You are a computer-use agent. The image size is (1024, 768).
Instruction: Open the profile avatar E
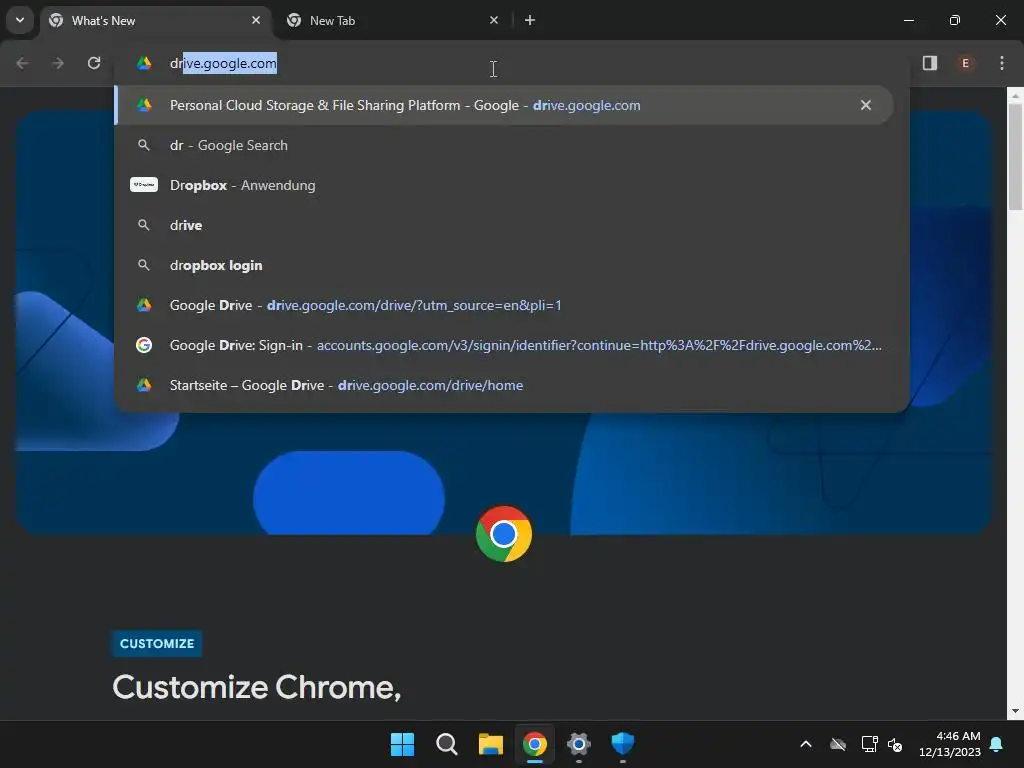click(x=965, y=63)
